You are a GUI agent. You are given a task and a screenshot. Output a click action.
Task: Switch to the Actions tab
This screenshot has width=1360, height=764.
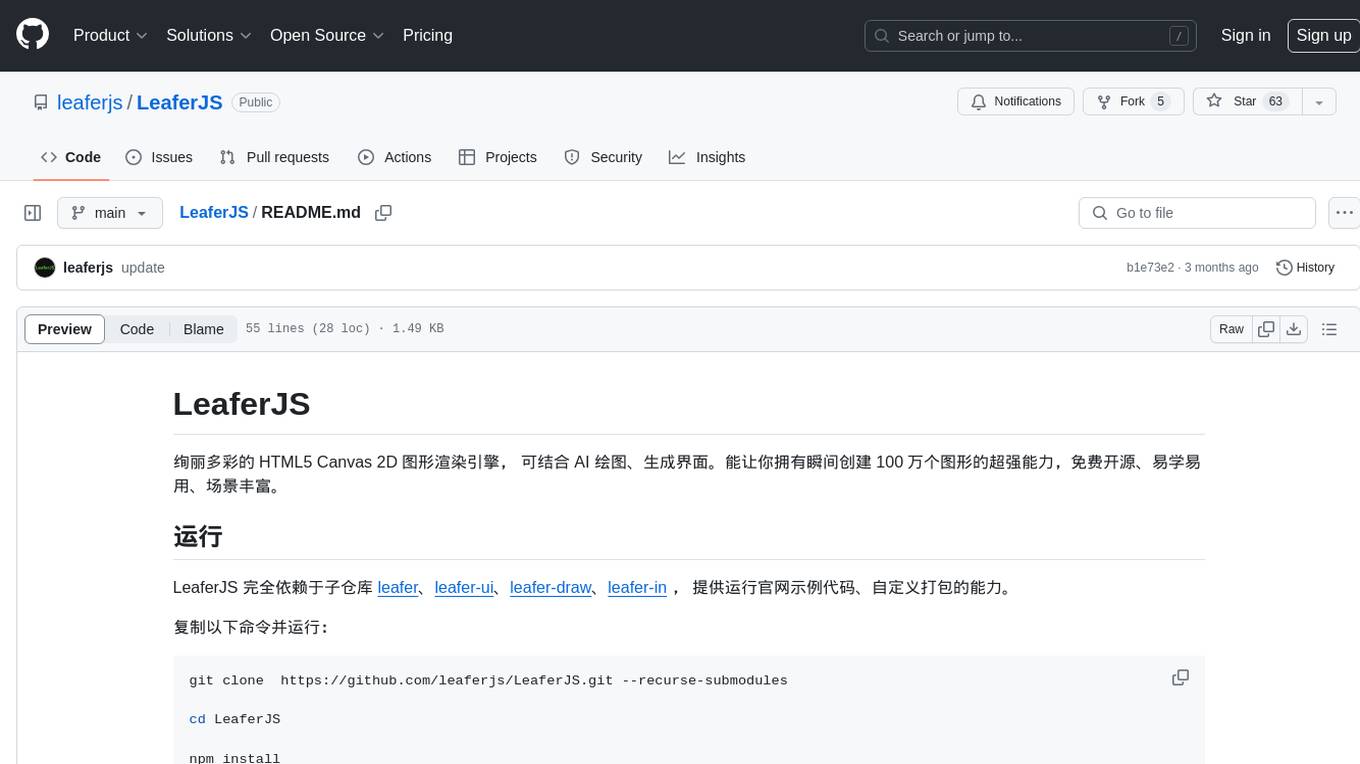pos(394,157)
